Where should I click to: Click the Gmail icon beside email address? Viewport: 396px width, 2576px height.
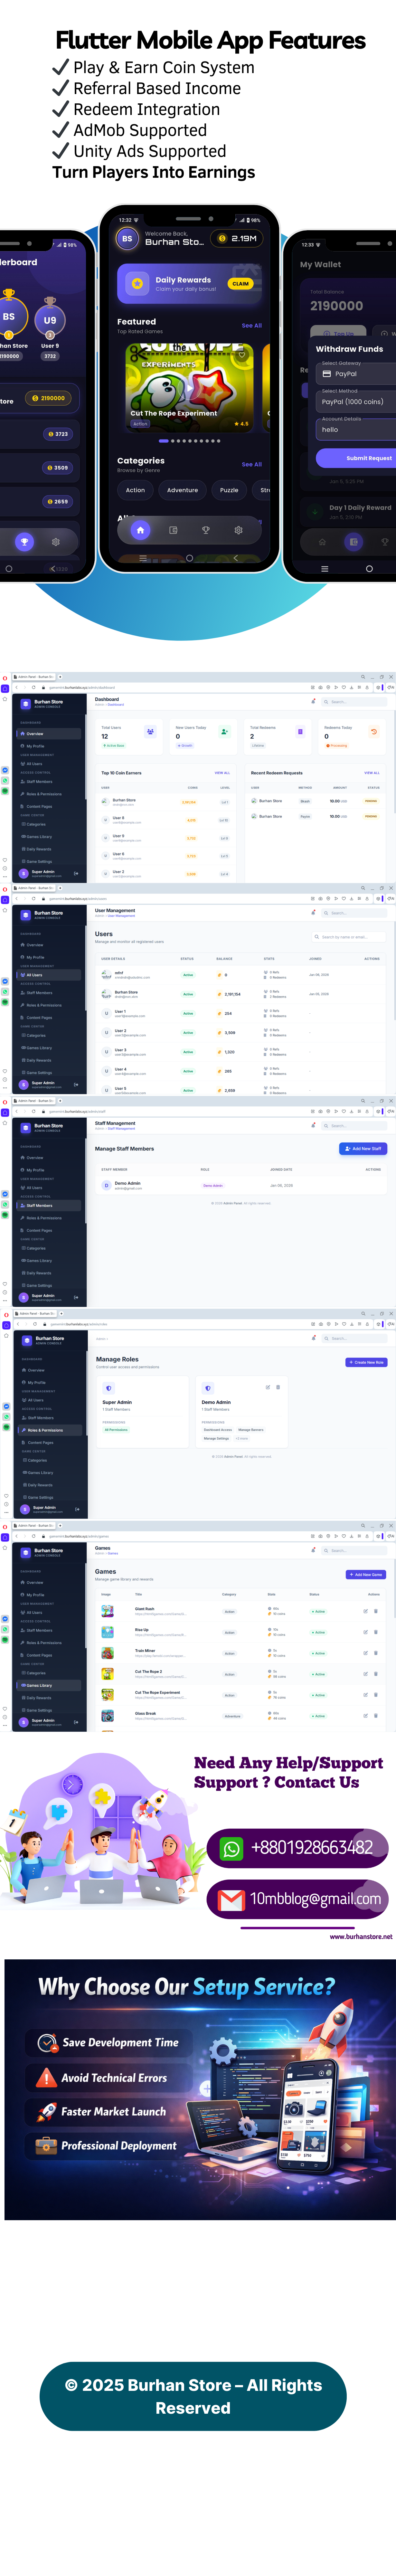pos(231,1900)
